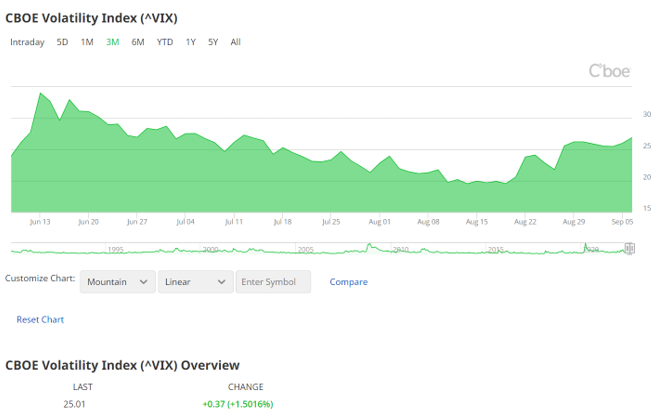Click the Jul 18 x-axis date label
This screenshot has height=417, width=657.
coord(282,222)
